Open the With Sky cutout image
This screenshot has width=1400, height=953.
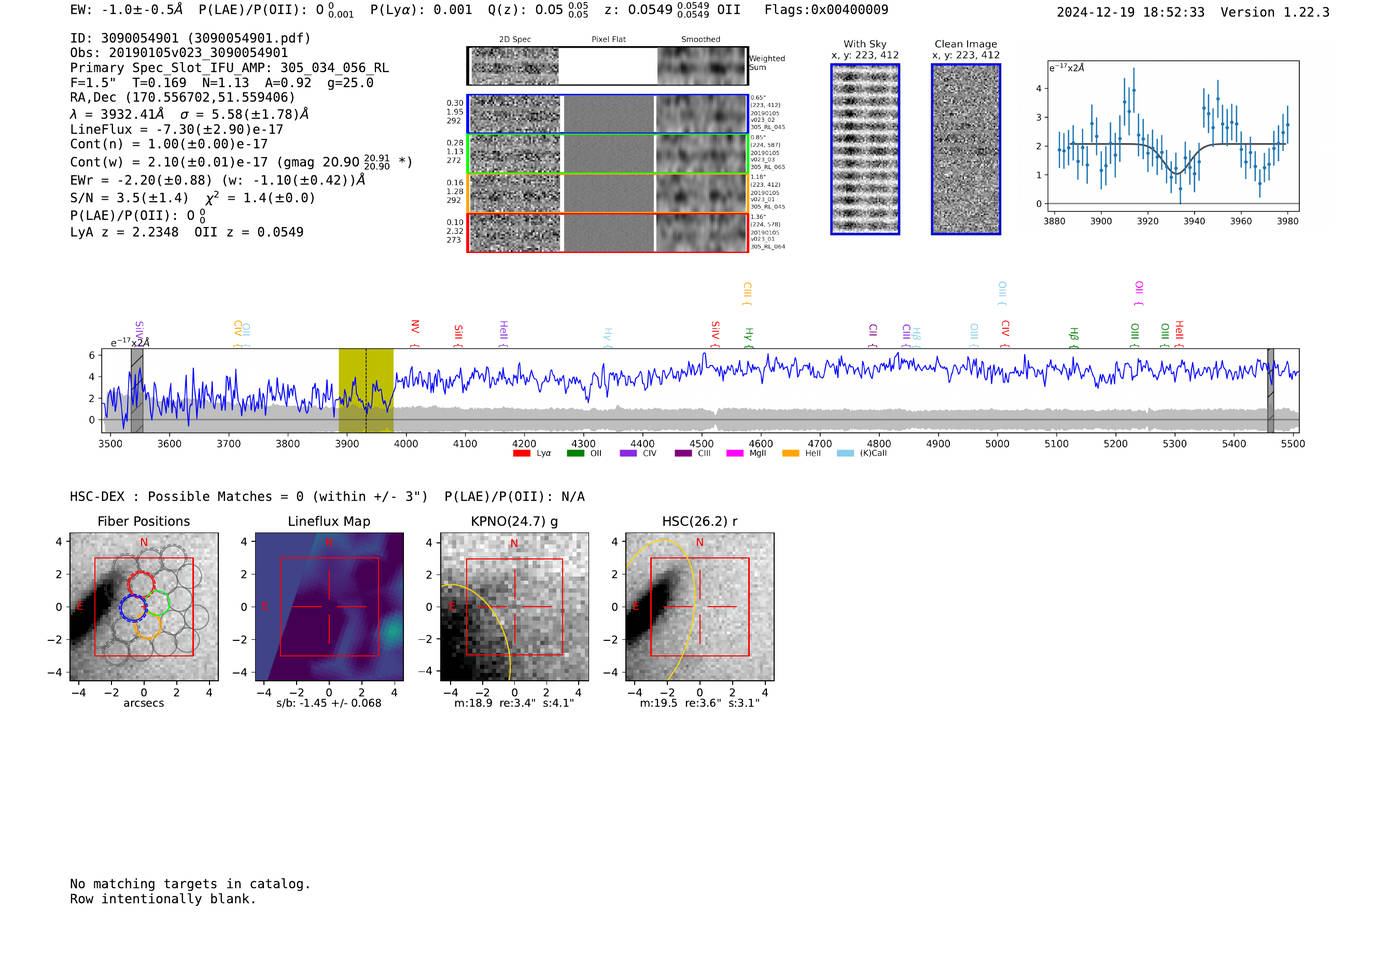(865, 149)
